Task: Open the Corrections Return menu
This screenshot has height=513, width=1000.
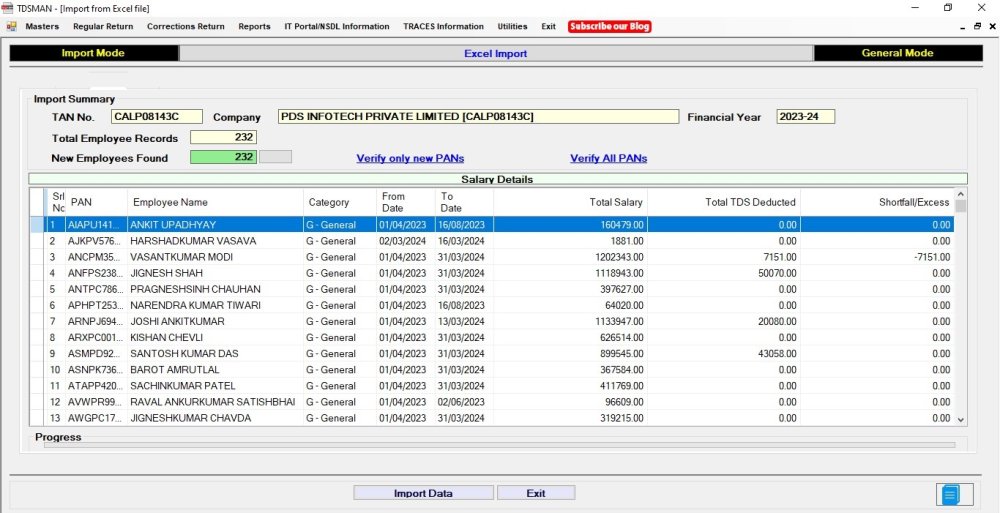Action: (185, 27)
